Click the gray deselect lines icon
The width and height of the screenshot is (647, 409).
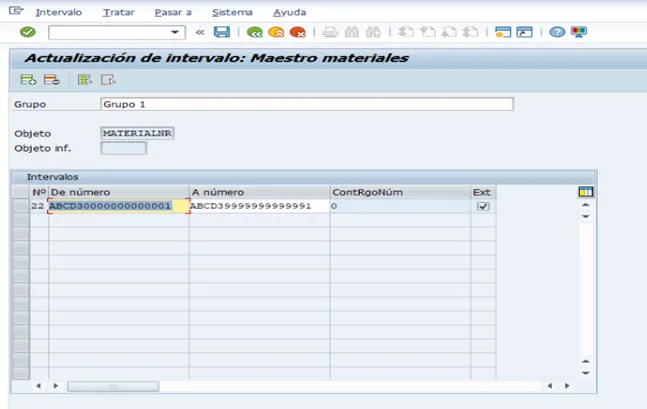pyautogui.click(x=108, y=80)
